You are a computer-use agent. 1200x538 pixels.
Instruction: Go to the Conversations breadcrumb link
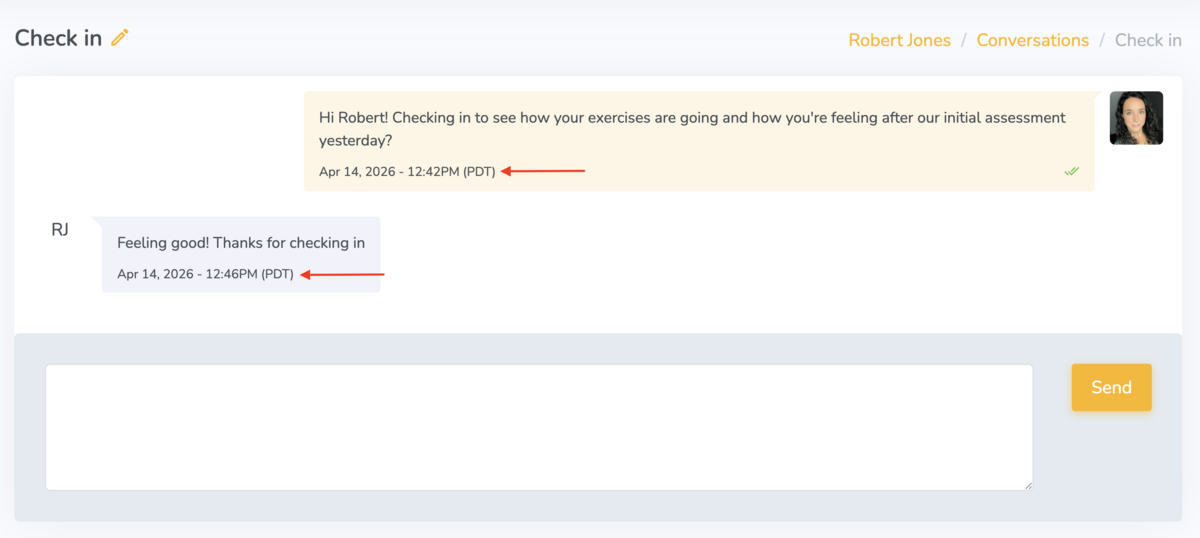click(1032, 41)
